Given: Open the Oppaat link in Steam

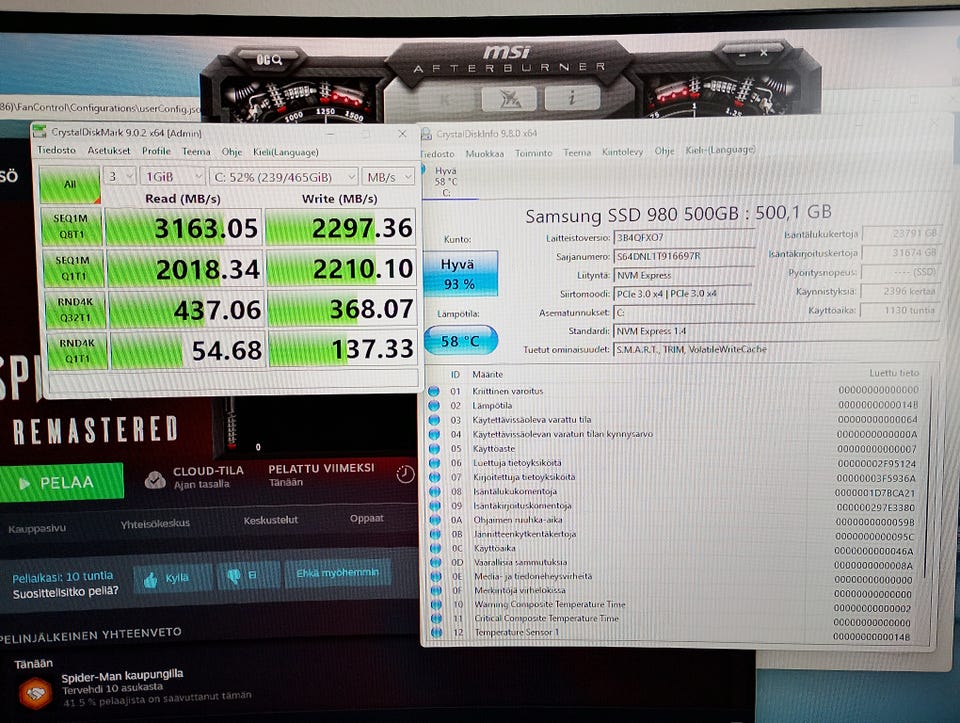Looking at the screenshot, I should pos(367,519).
